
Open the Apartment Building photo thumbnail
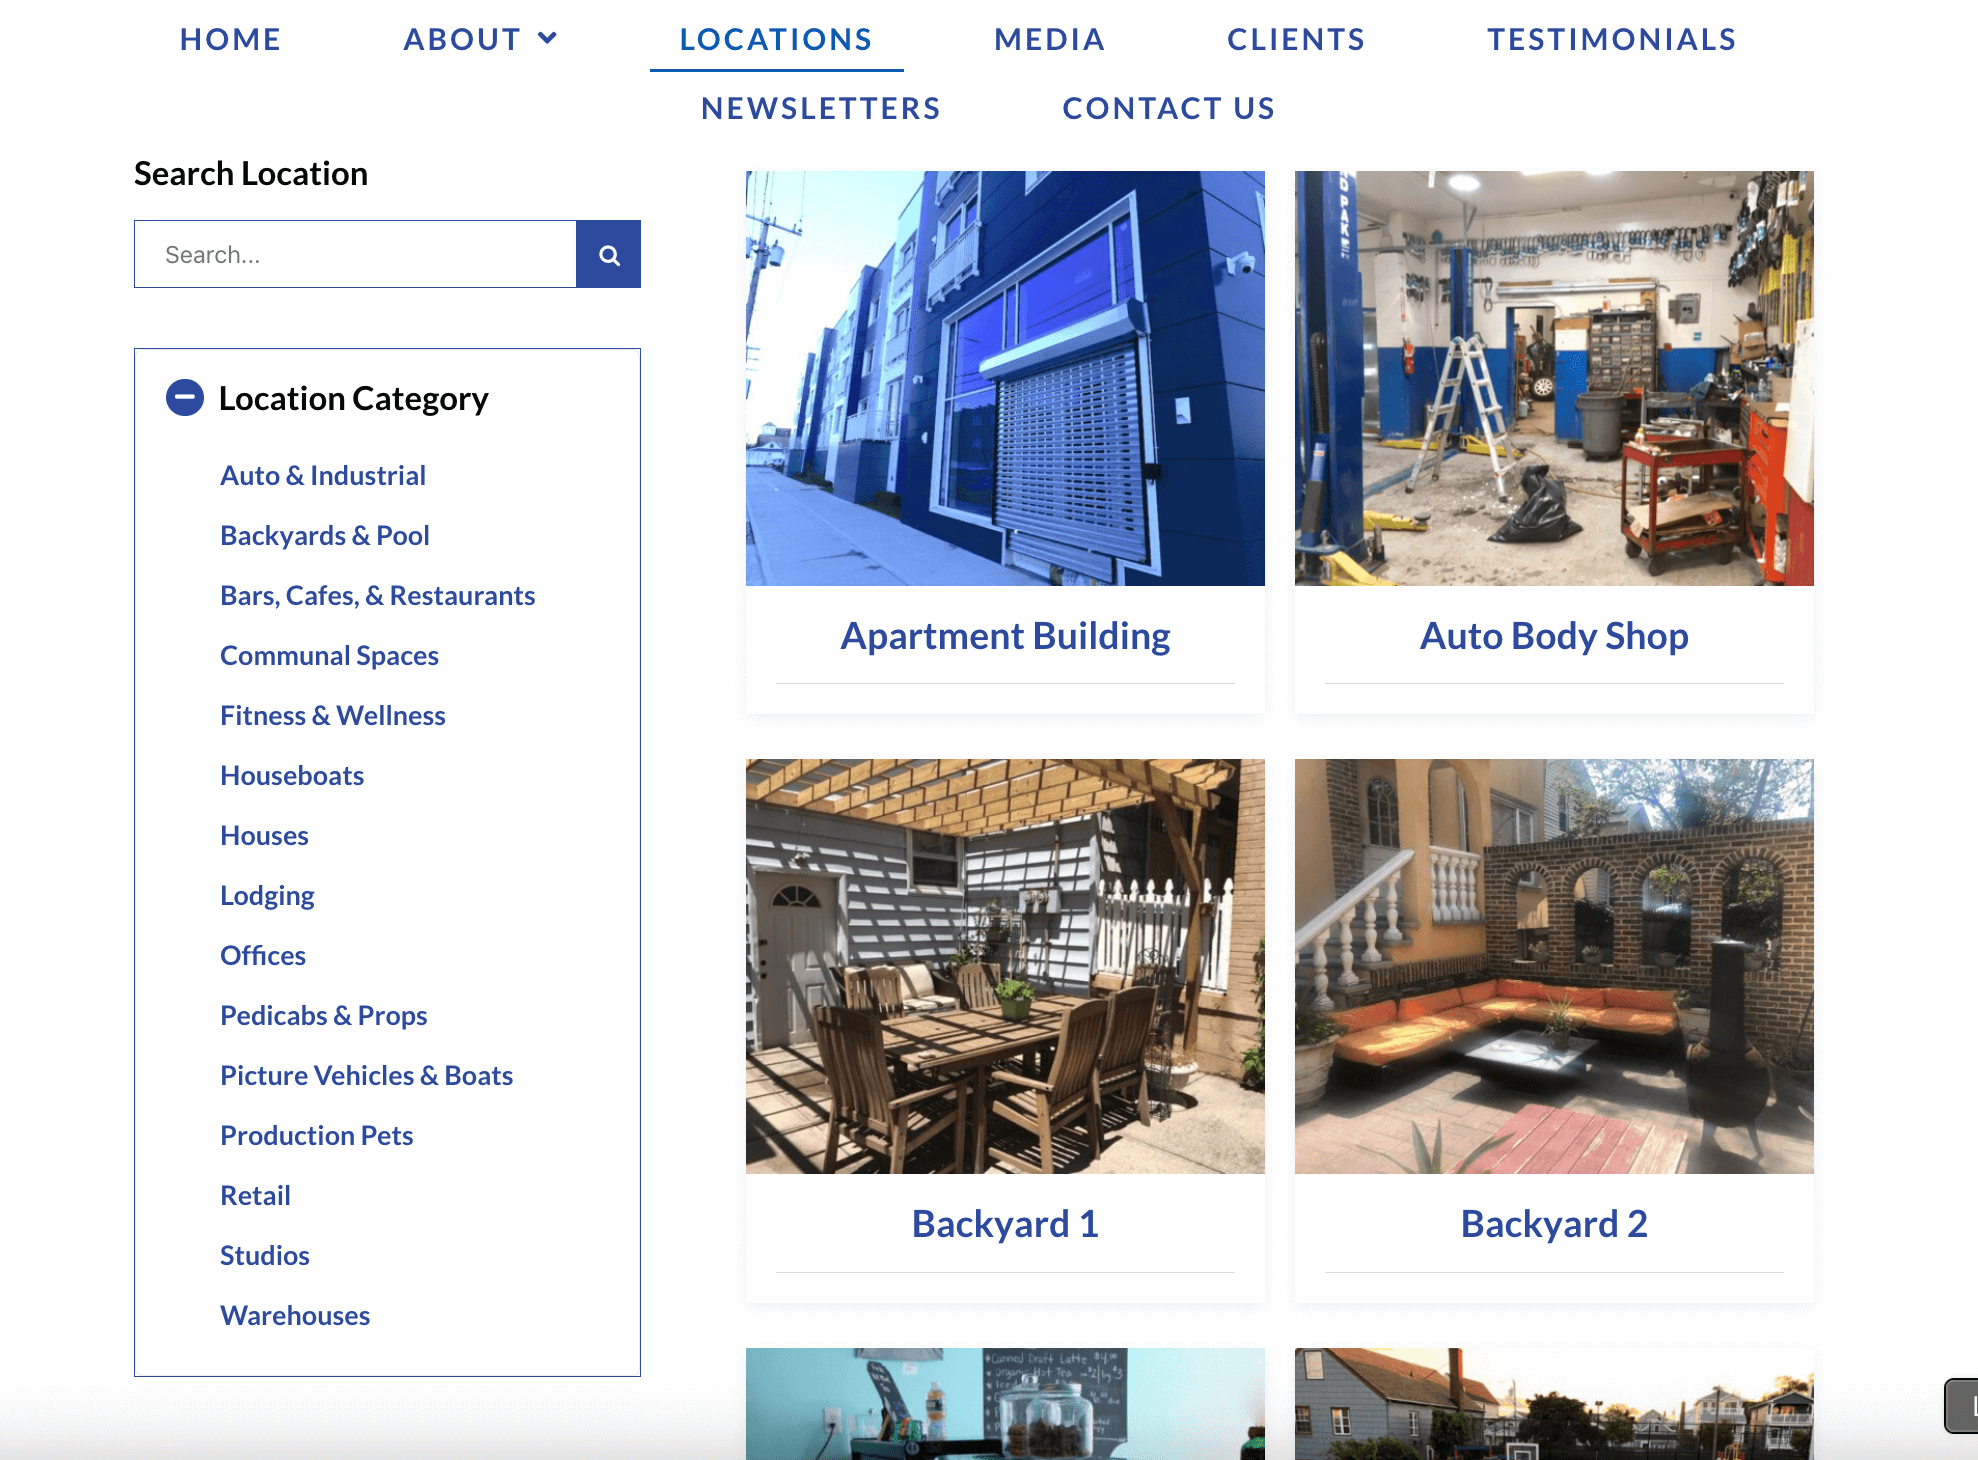click(x=1005, y=378)
